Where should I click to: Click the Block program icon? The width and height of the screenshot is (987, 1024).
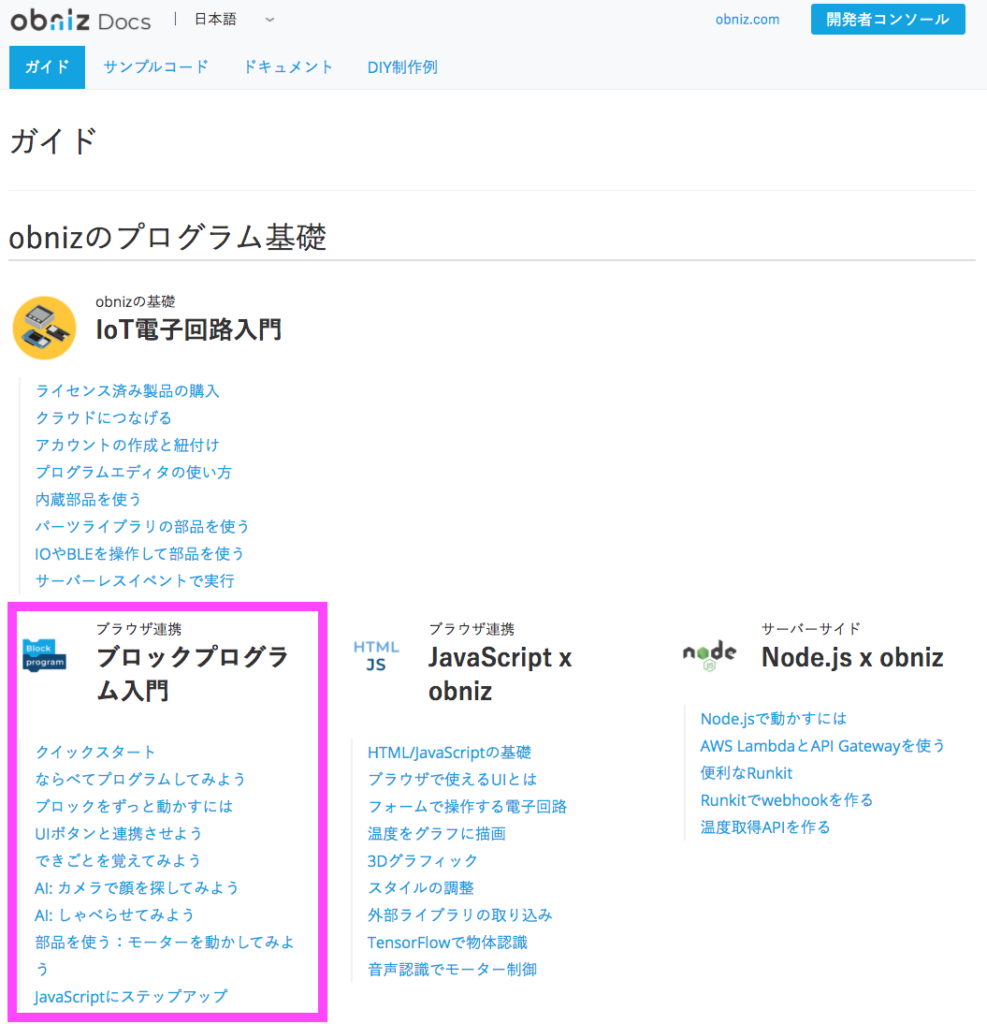(44, 655)
